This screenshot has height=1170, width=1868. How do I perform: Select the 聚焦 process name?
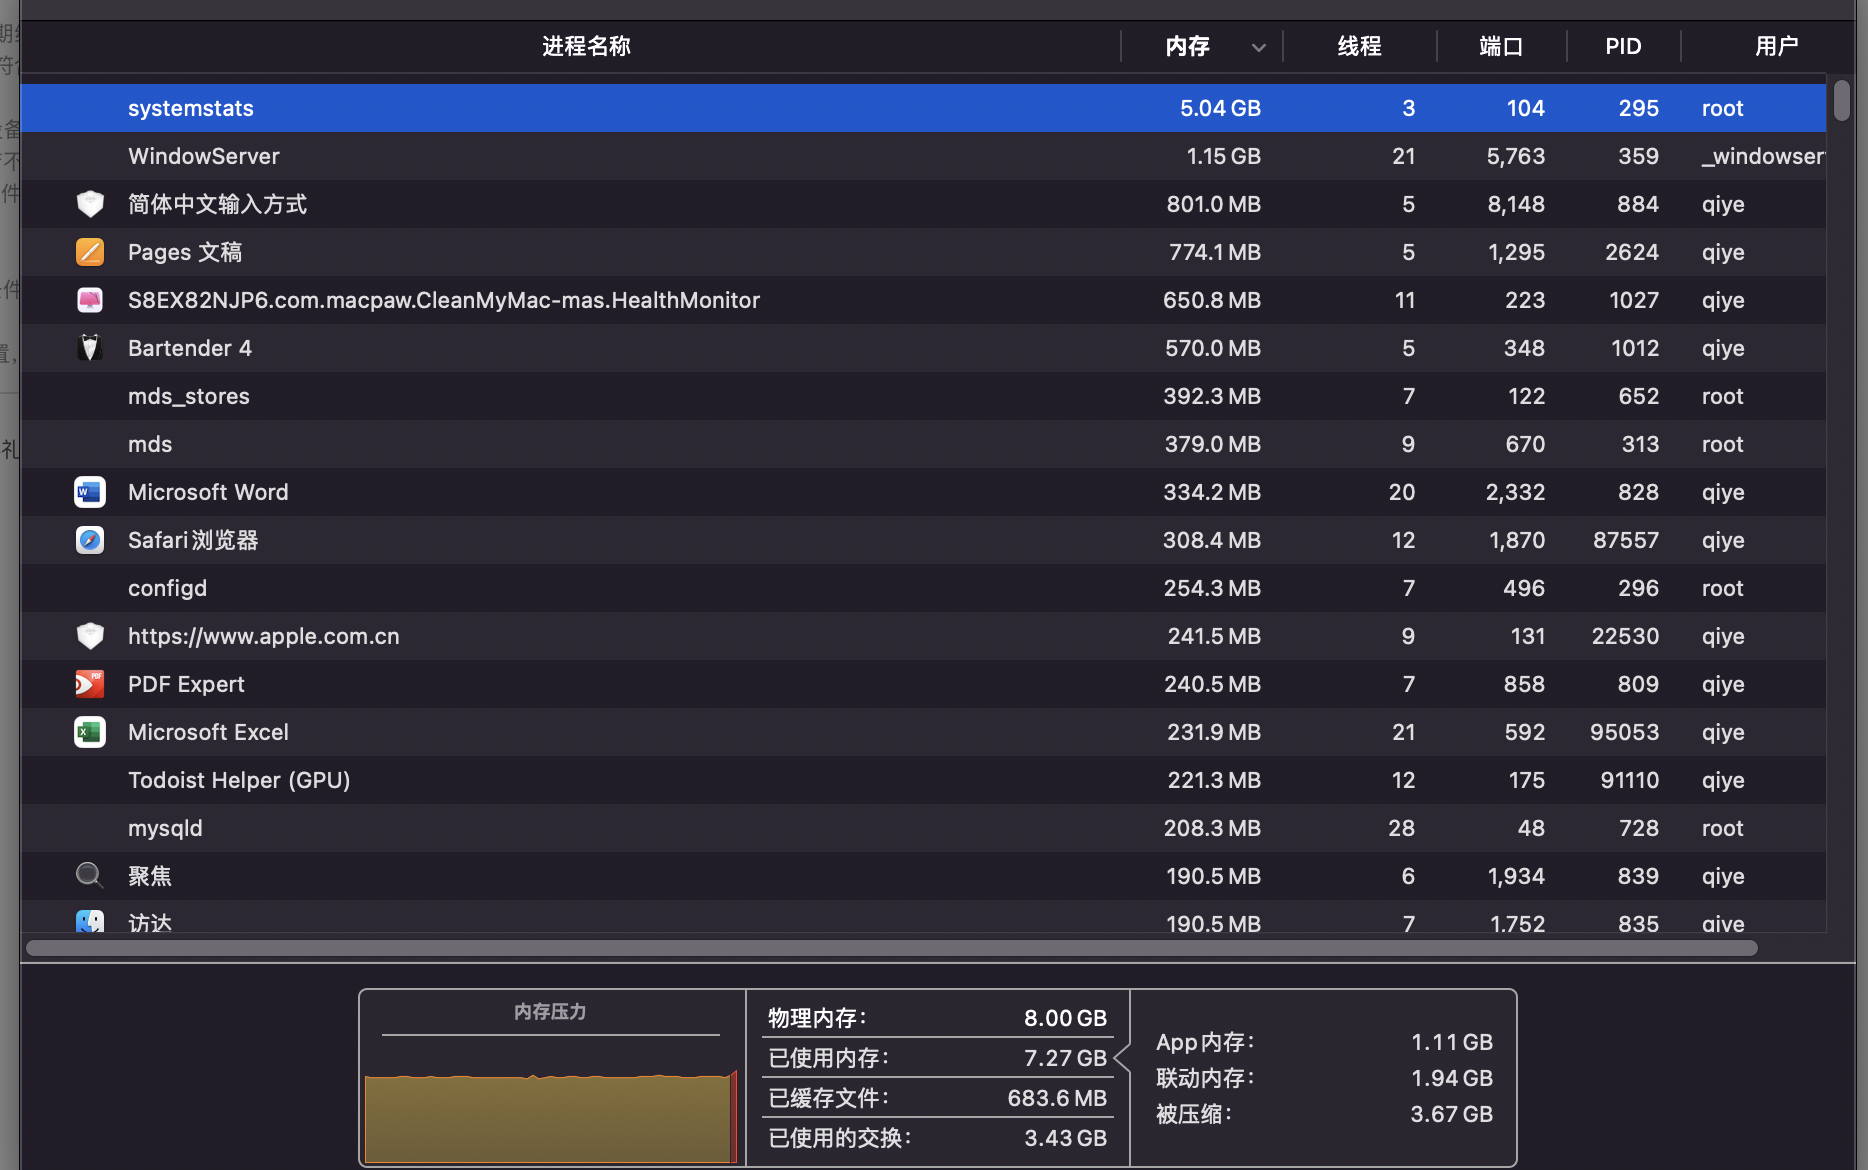pyautogui.click(x=150, y=876)
